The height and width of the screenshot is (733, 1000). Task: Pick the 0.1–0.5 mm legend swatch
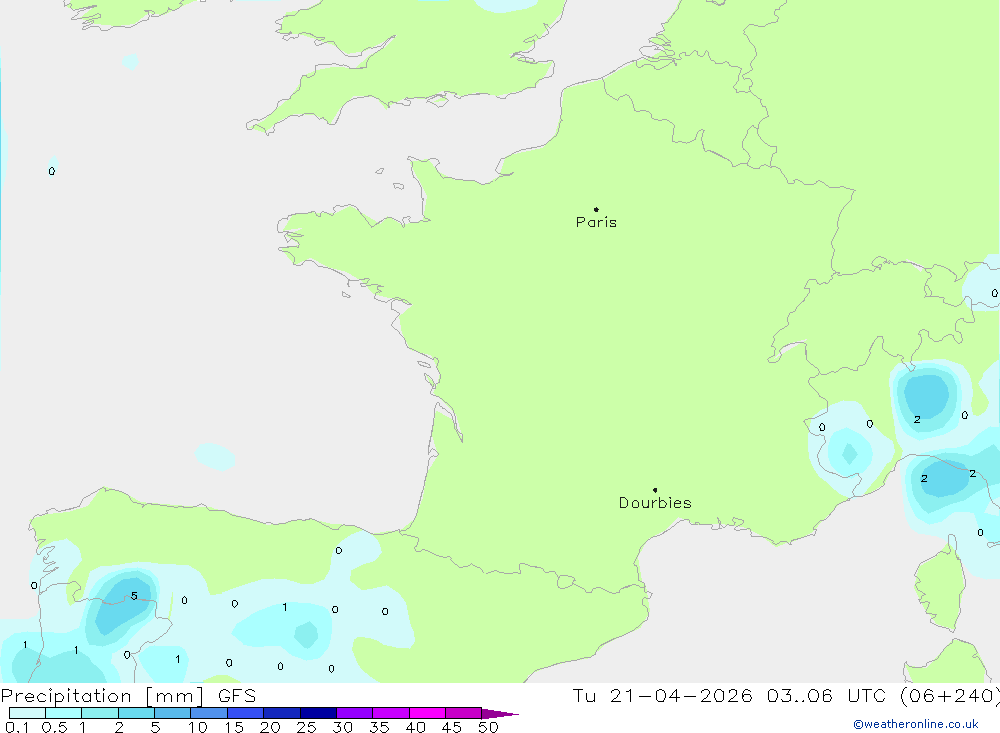(27, 713)
